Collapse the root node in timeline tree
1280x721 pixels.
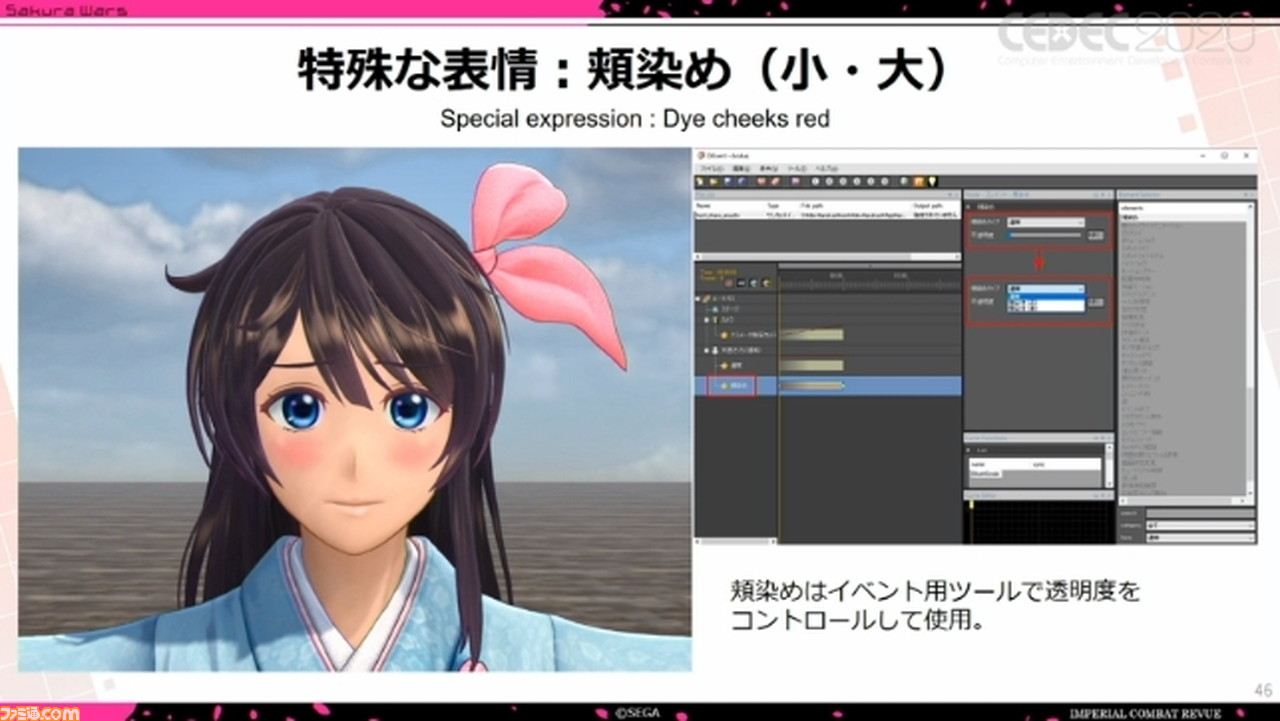pyautogui.click(x=698, y=298)
